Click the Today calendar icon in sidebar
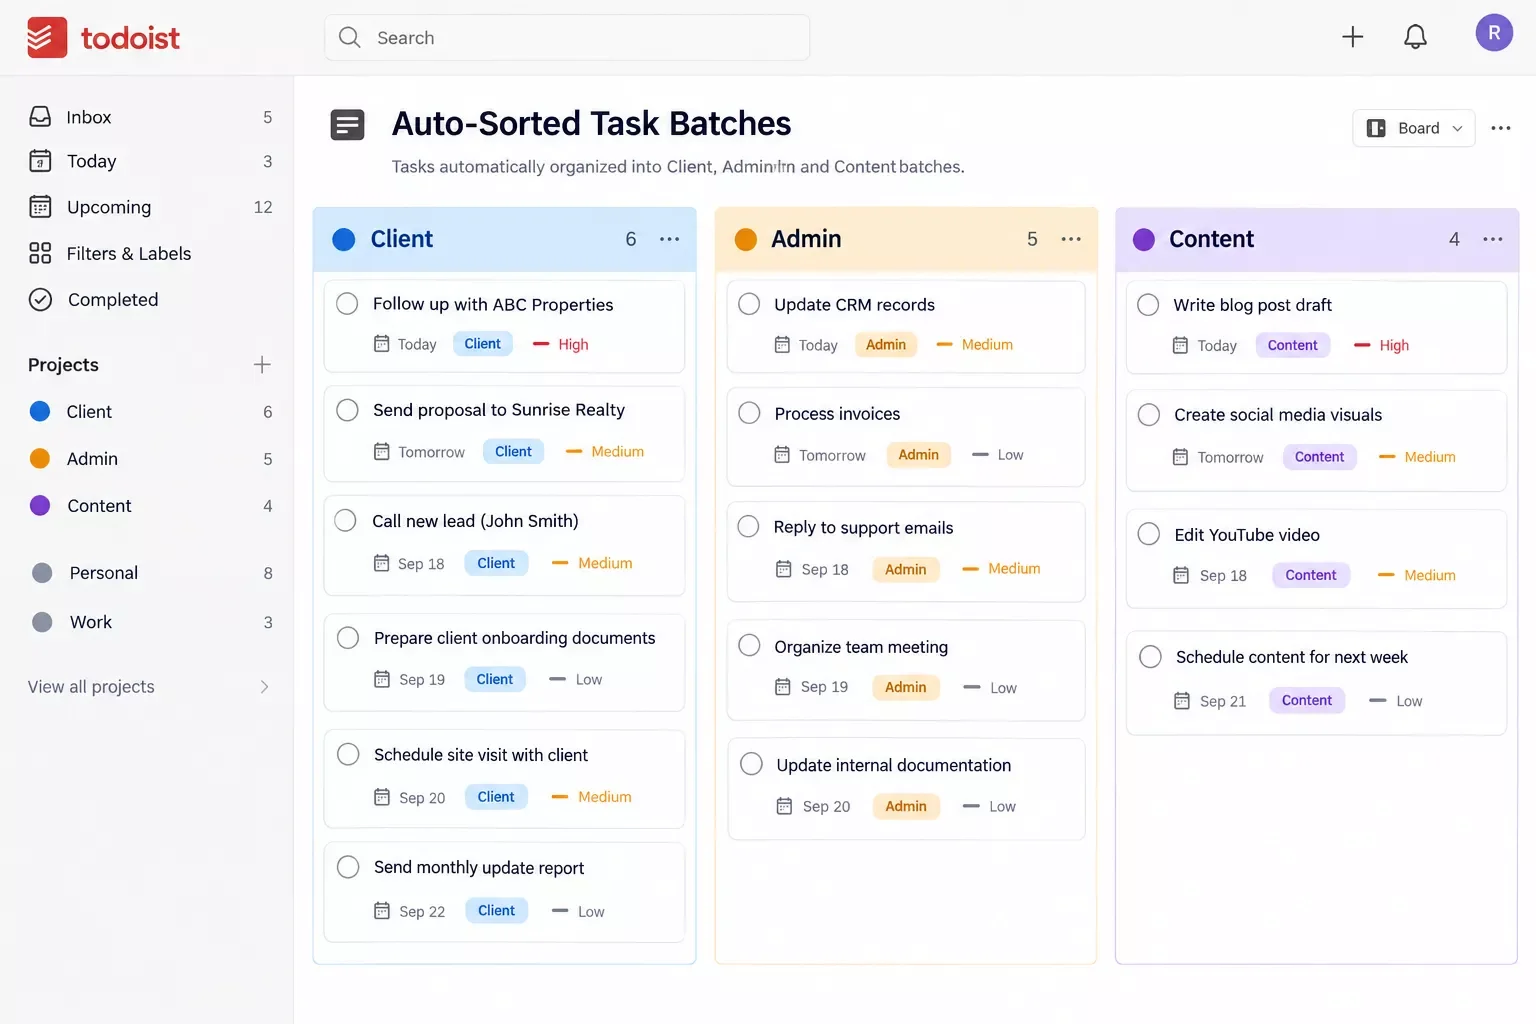1536x1024 pixels. pyautogui.click(x=40, y=161)
